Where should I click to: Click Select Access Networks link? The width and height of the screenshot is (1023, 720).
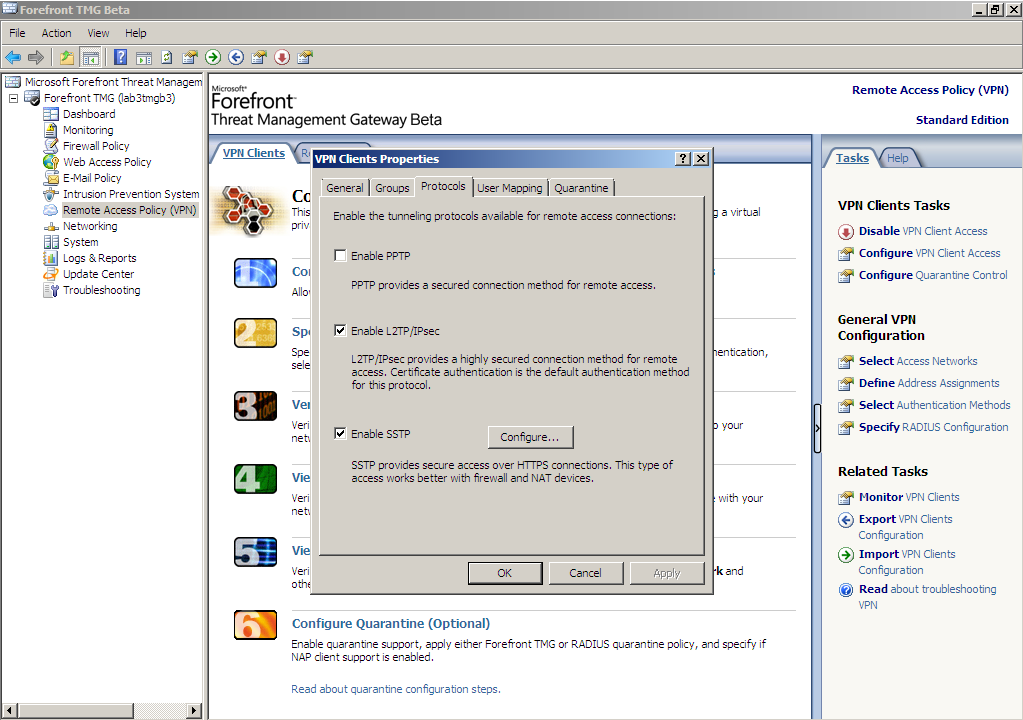(x=918, y=361)
